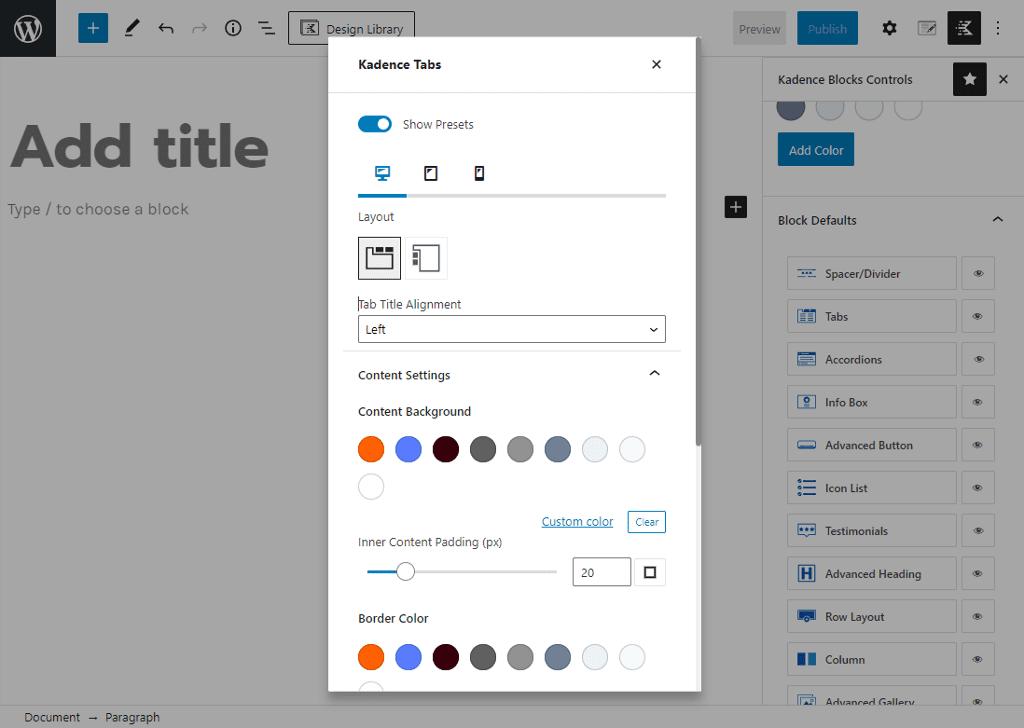The height and width of the screenshot is (728, 1024).
Task: Open the block inserter plus button
Action: pos(93,29)
